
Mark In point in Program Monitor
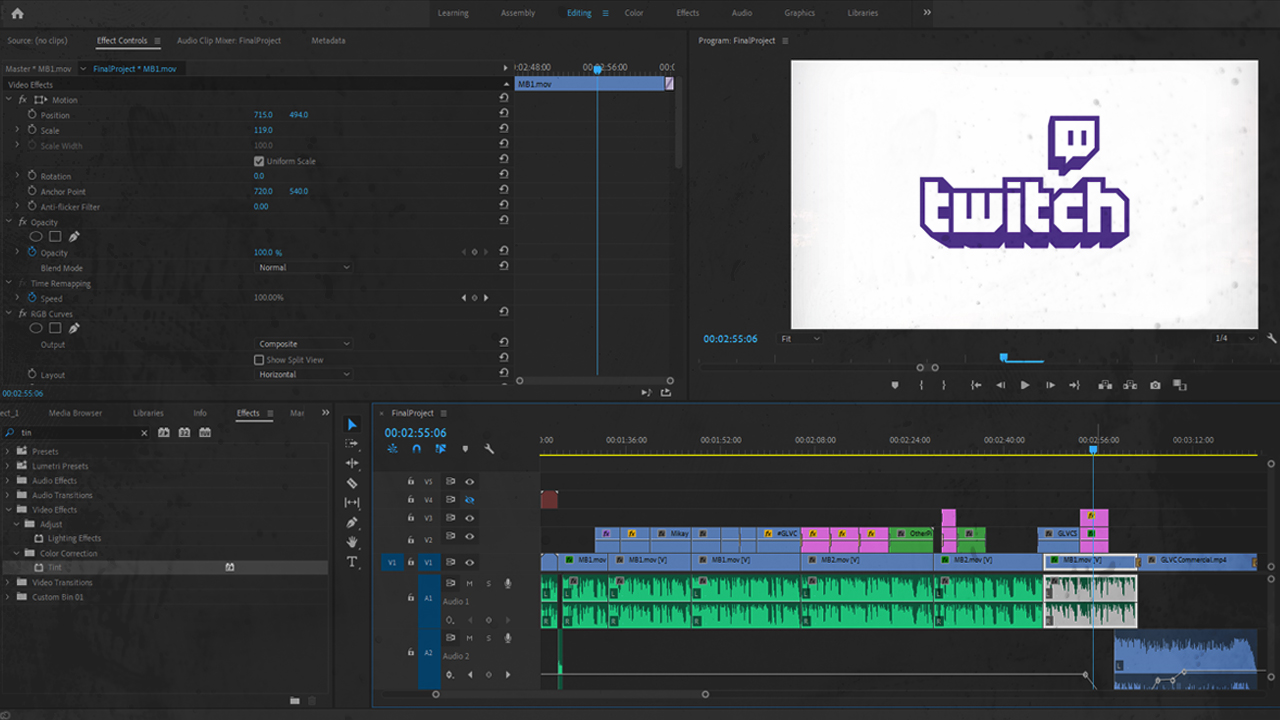921,385
